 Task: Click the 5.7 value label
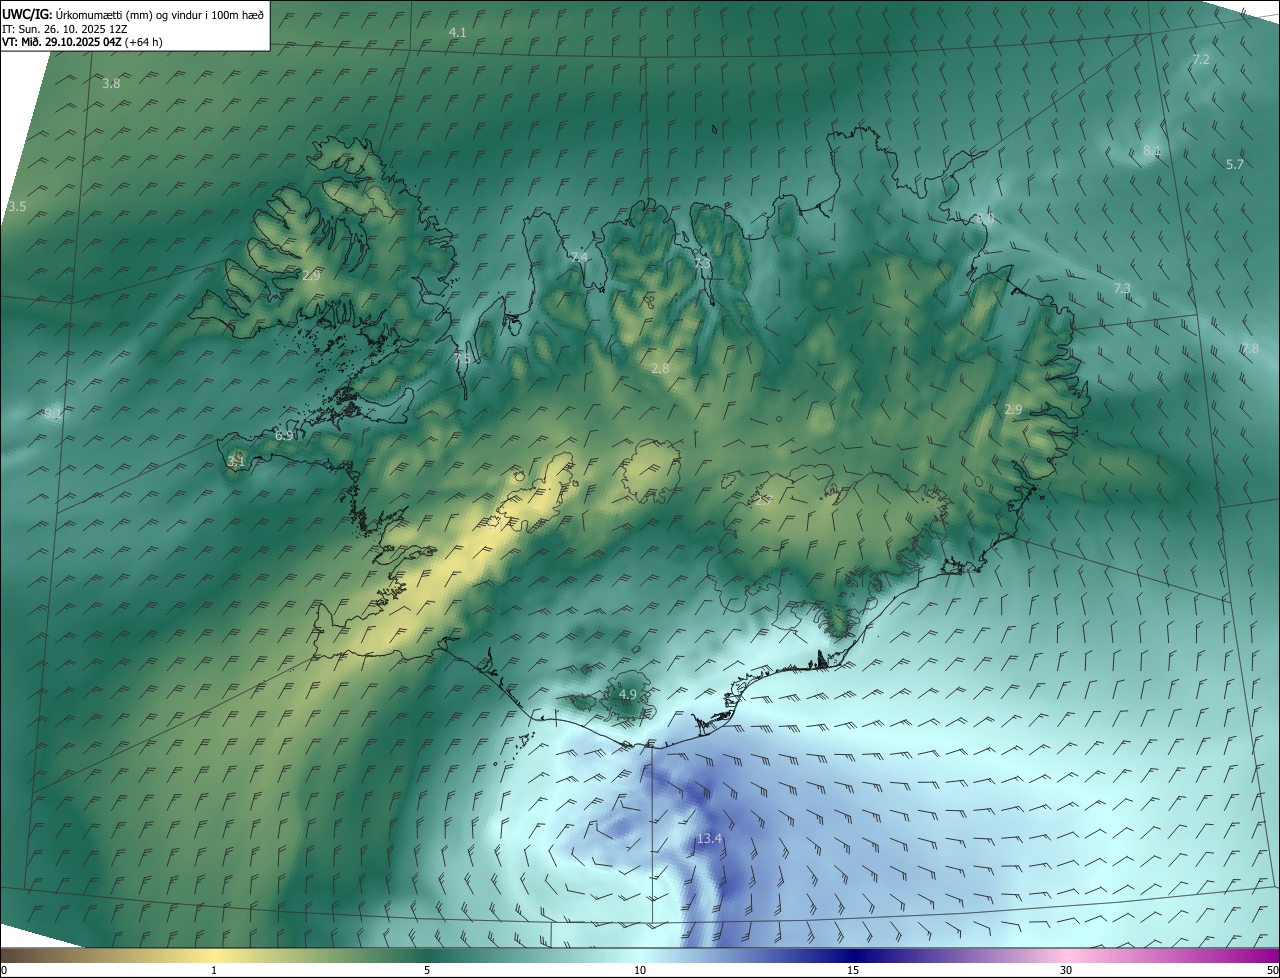tap(1234, 165)
